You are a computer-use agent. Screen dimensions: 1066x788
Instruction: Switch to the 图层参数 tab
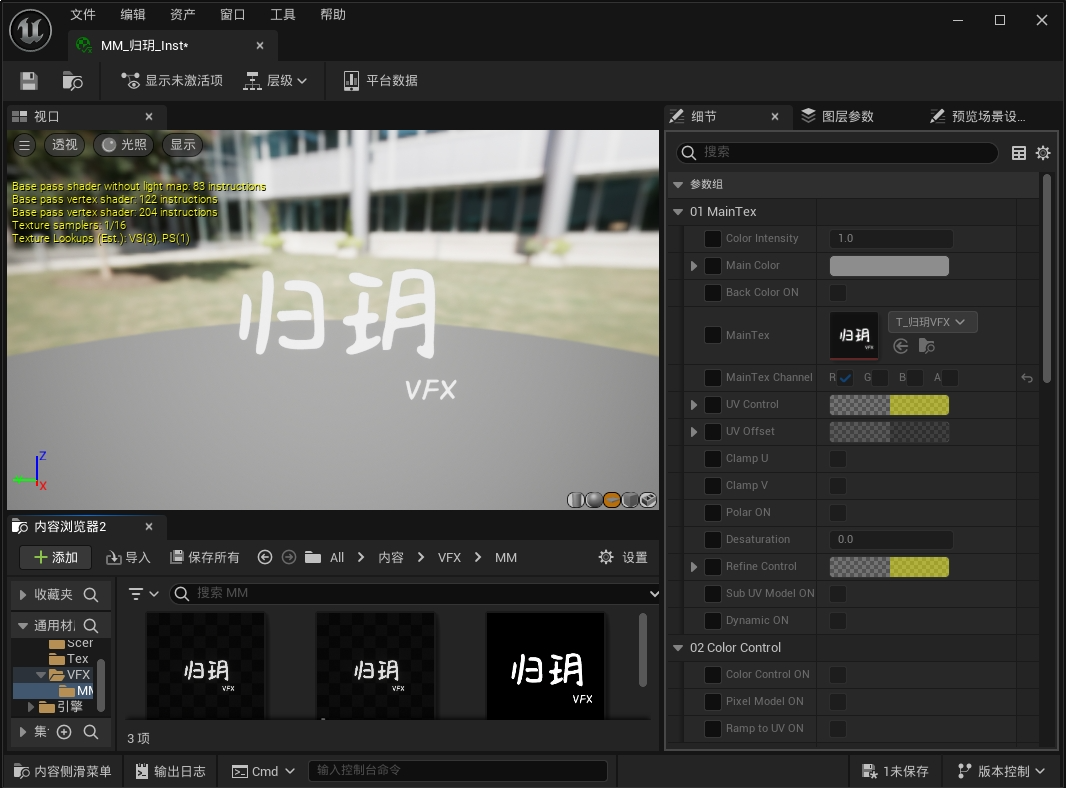pos(838,117)
